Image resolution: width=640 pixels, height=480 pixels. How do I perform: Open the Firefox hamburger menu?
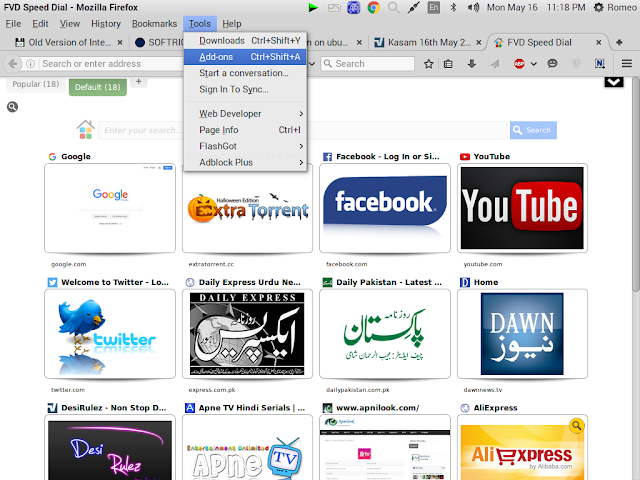627,64
